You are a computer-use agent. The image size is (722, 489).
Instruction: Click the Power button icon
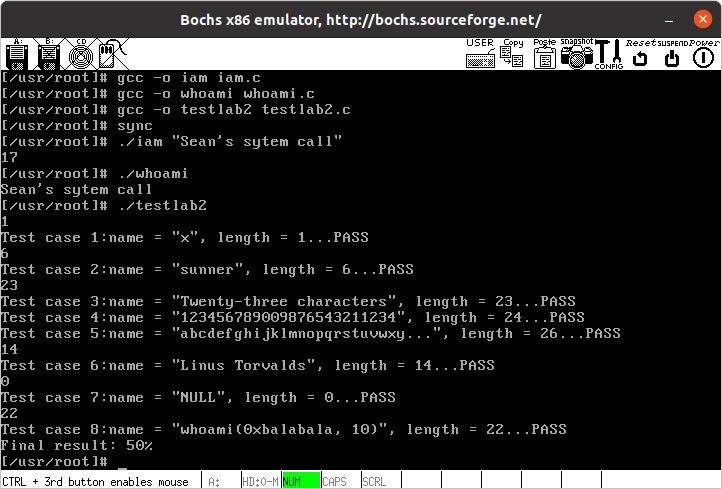(704, 54)
